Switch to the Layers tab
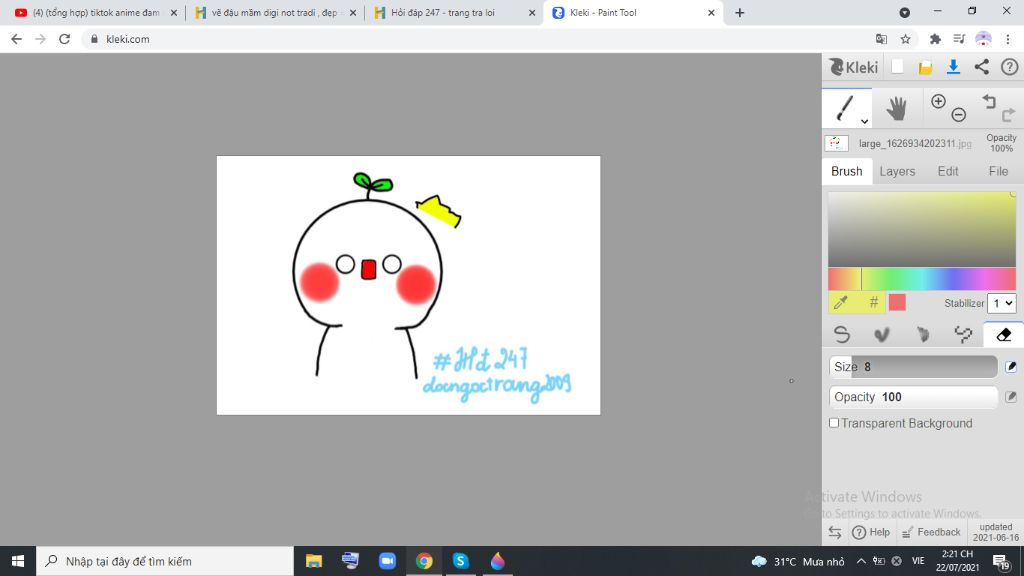This screenshot has height=576, width=1024. pyautogui.click(x=897, y=171)
